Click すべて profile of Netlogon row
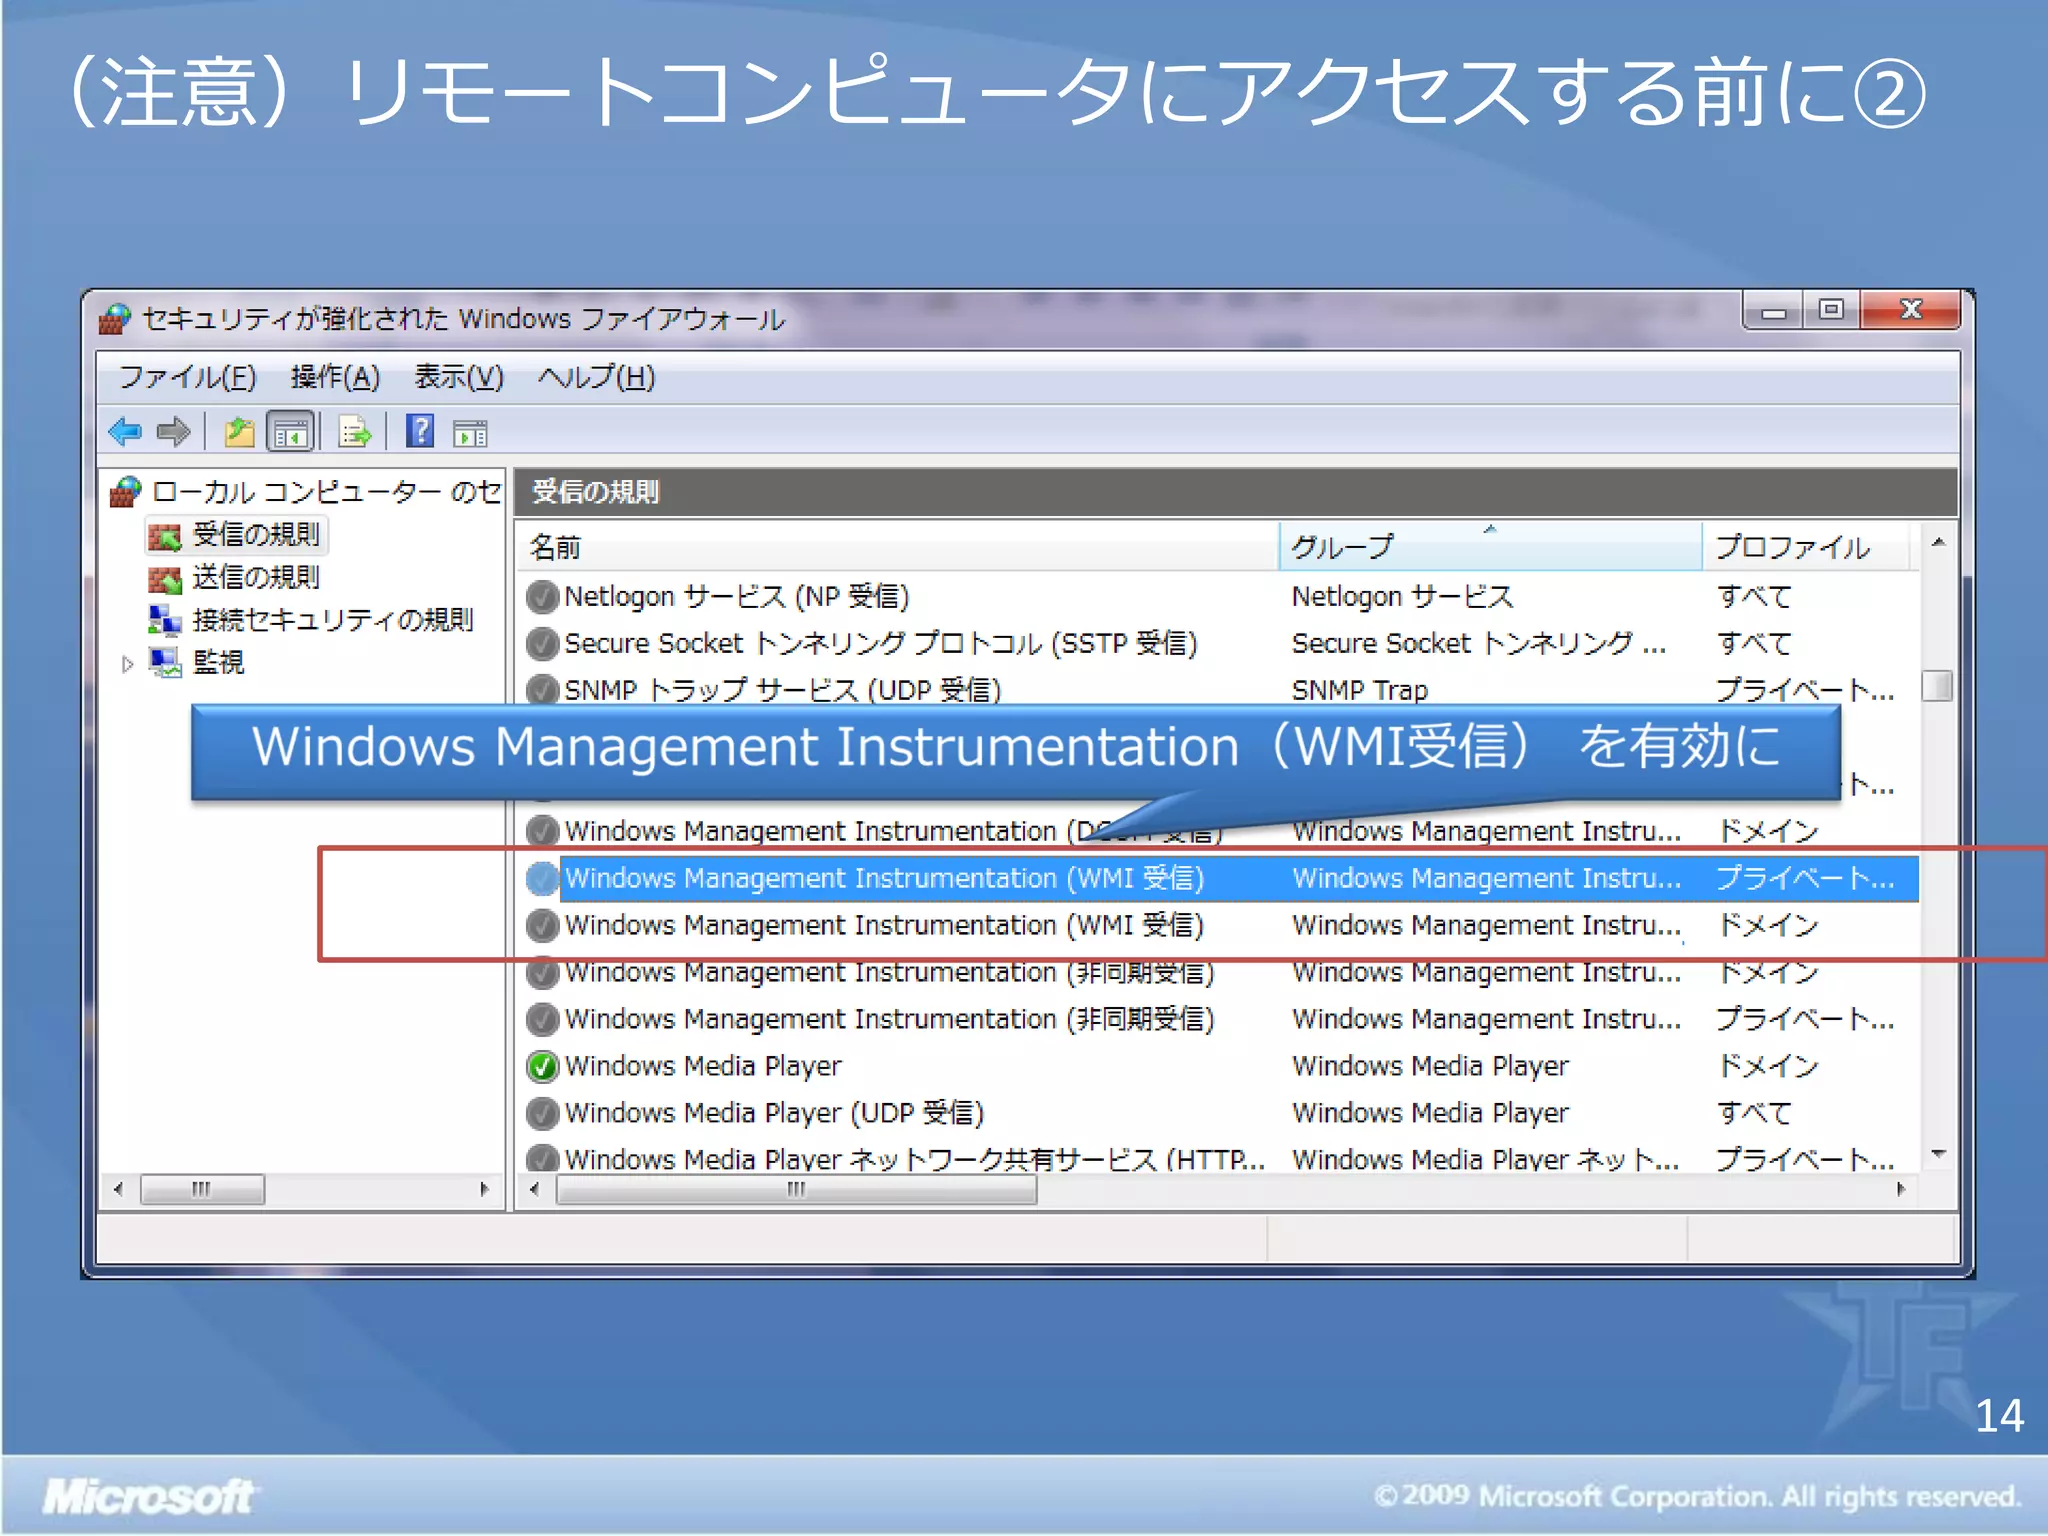 pyautogui.click(x=1754, y=597)
